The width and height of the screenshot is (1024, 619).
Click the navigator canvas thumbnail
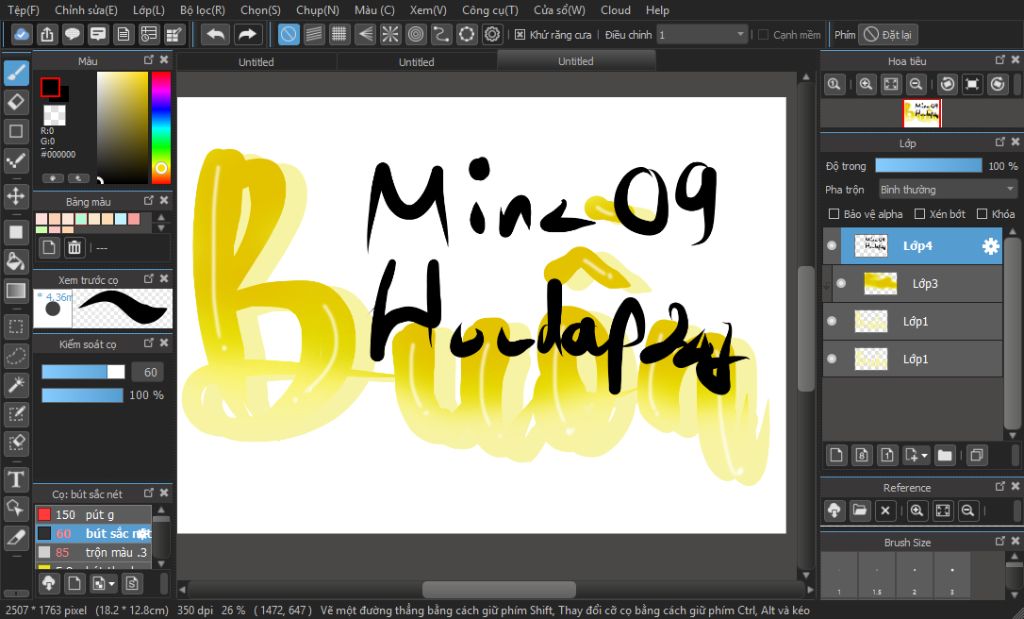921,114
